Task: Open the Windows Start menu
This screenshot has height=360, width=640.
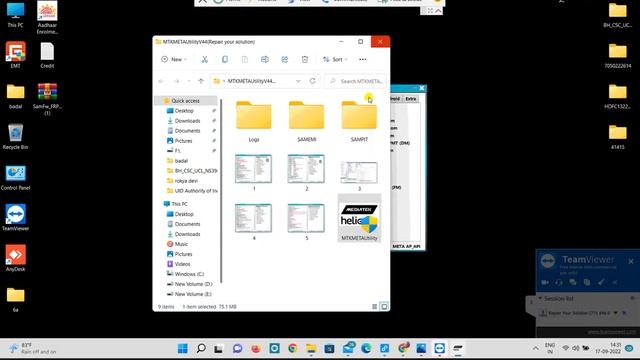Action: [182, 348]
